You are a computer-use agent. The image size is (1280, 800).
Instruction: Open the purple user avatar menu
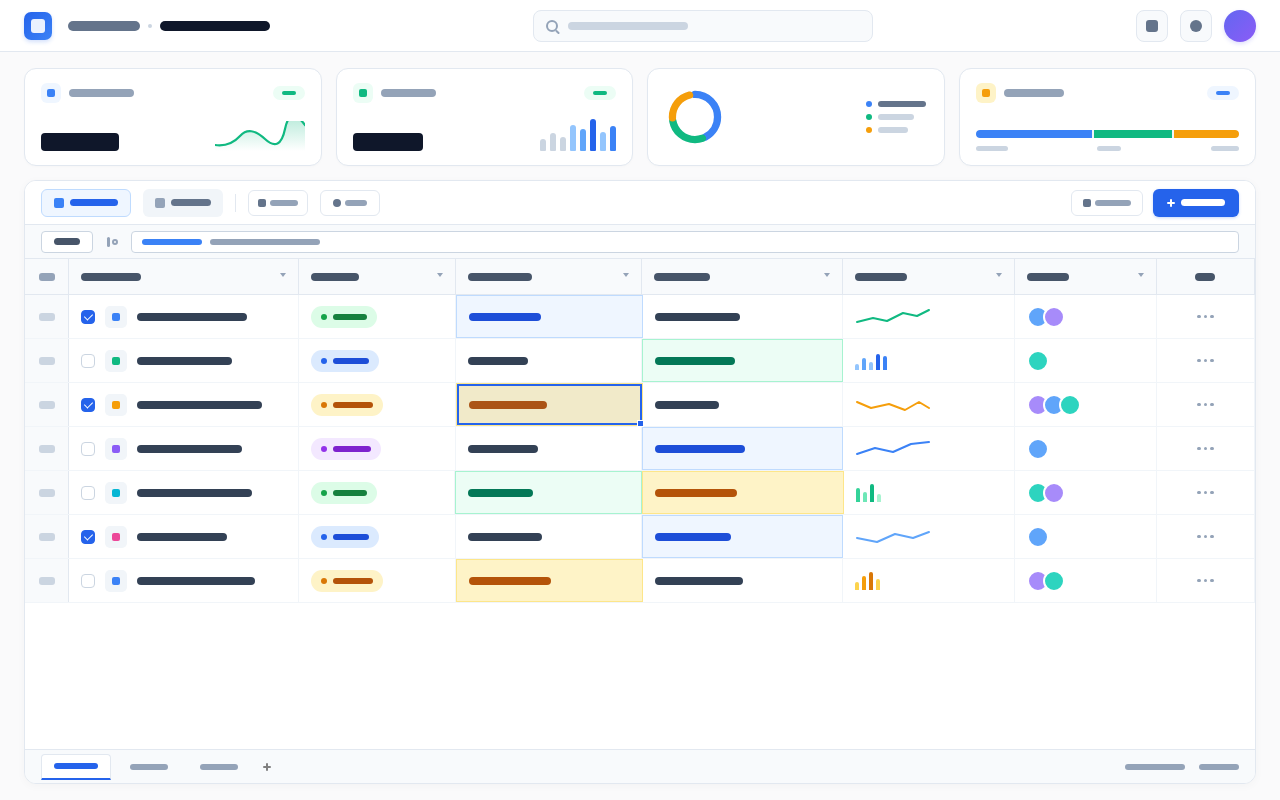pyautogui.click(x=1240, y=26)
